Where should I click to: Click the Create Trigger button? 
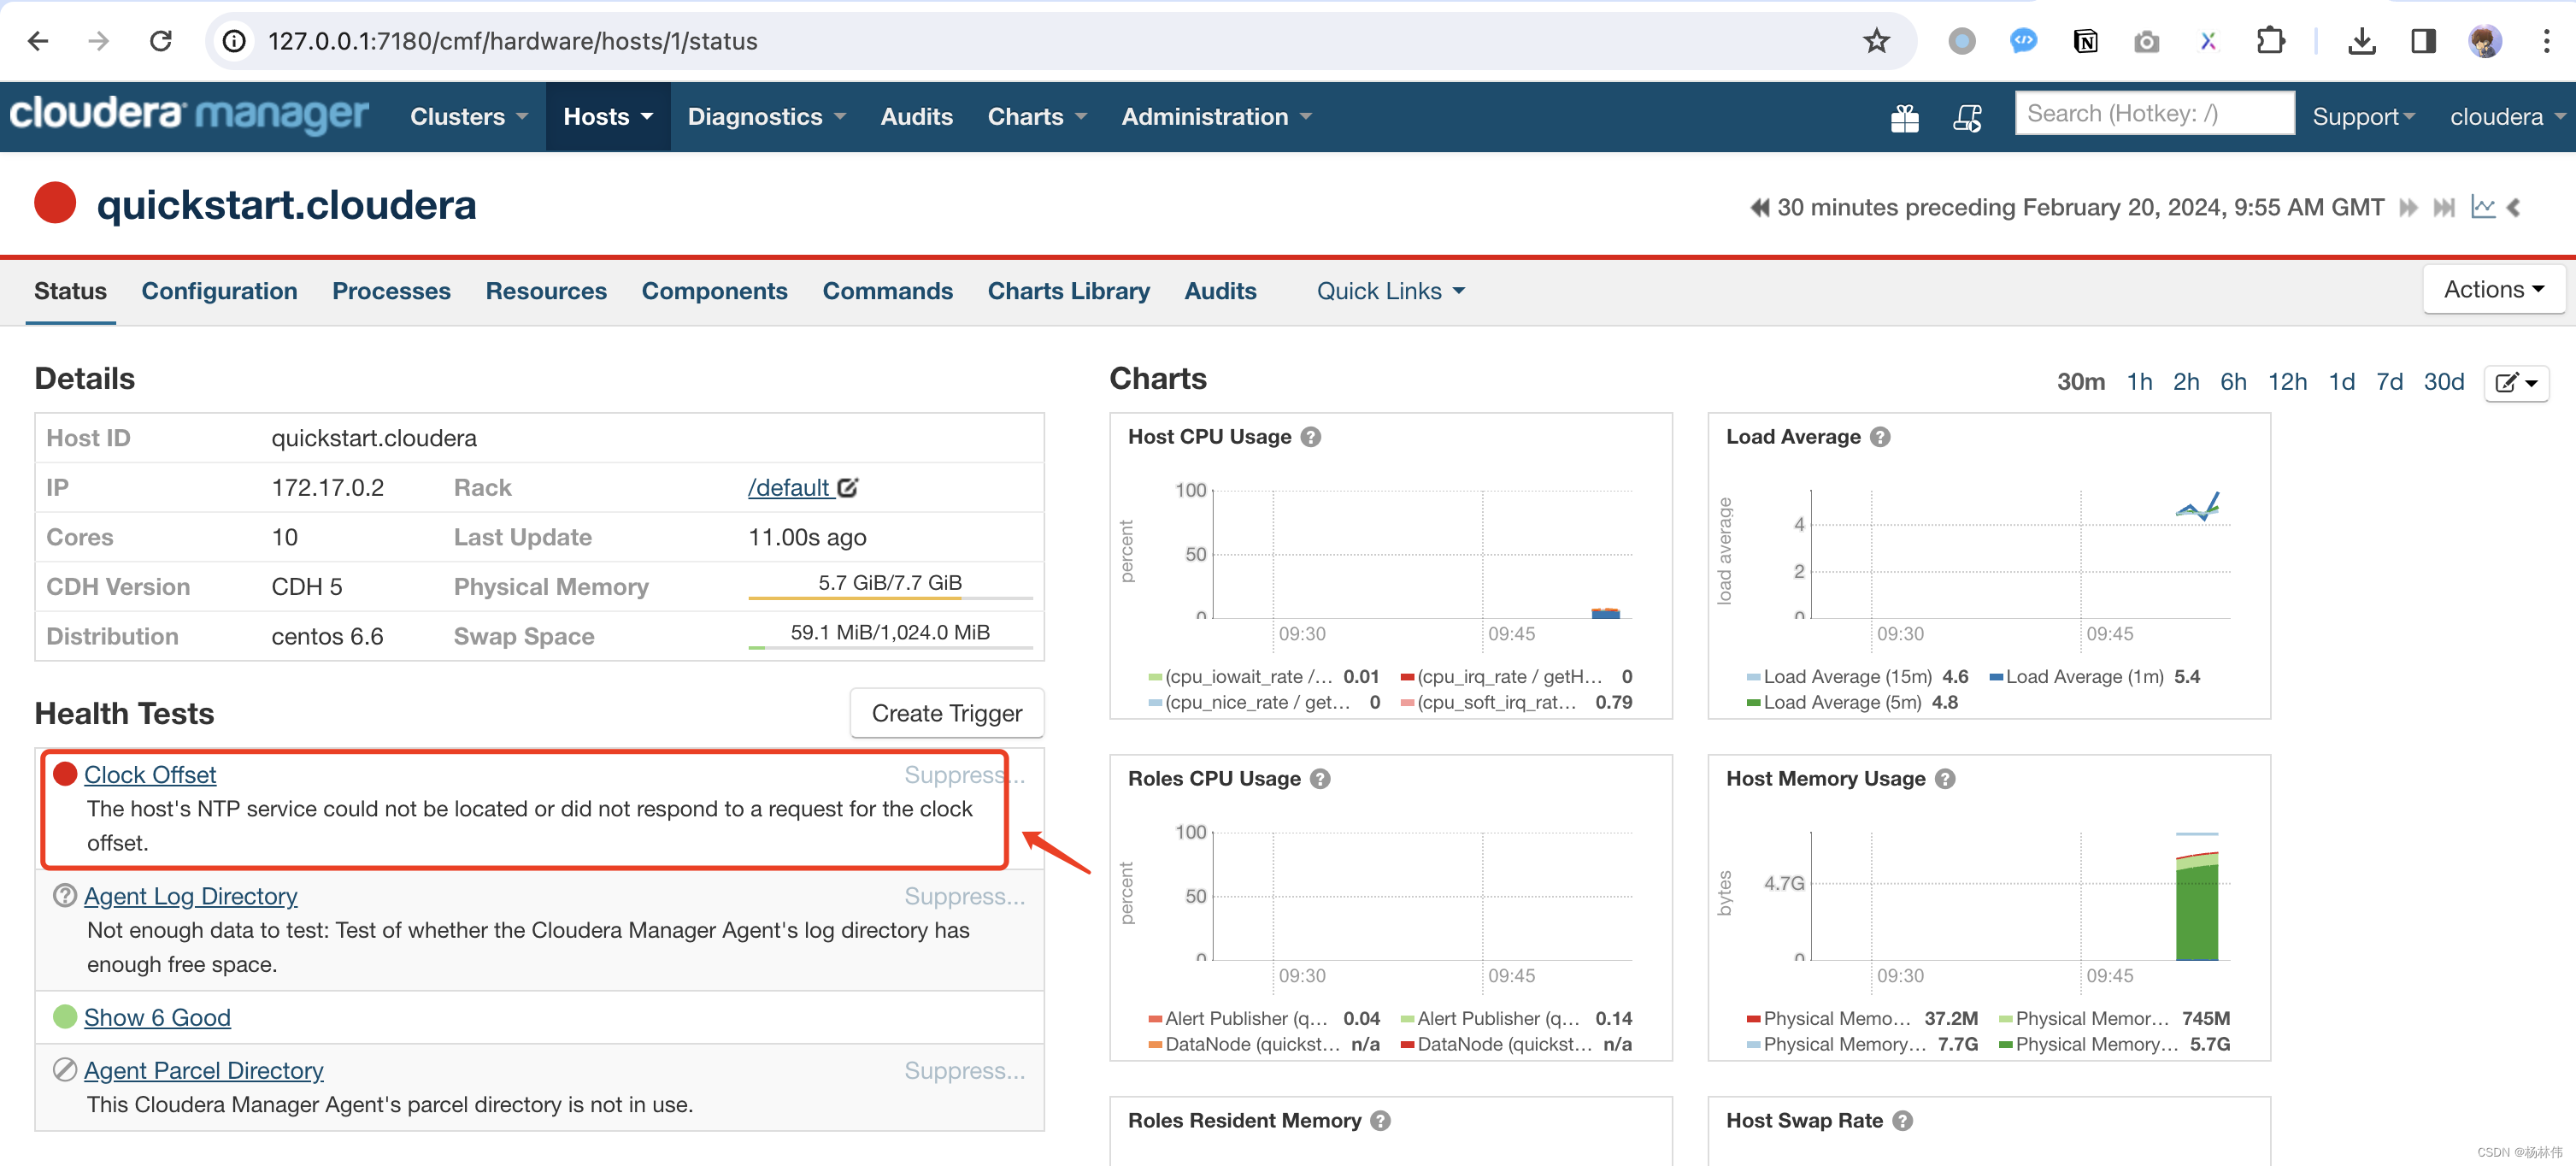tap(946, 713)
